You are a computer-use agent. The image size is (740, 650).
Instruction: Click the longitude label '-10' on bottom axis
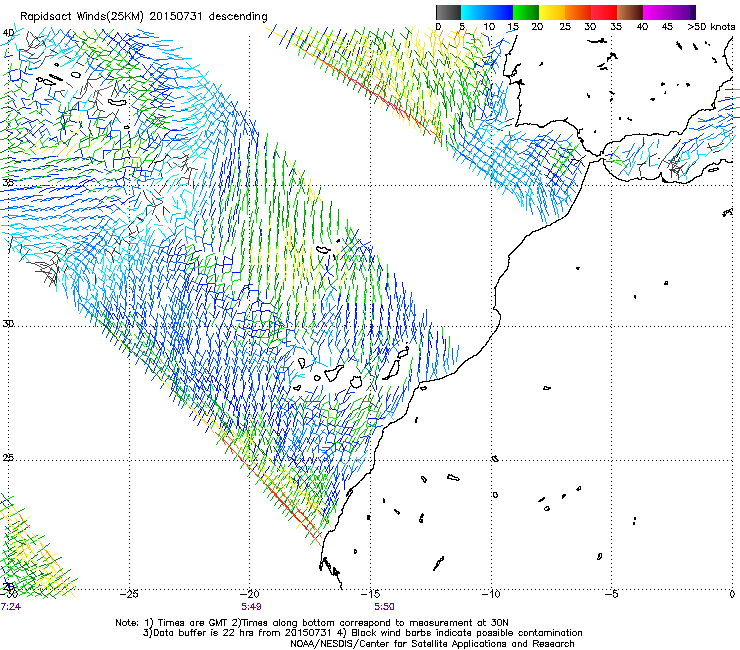tap(491, 594)
